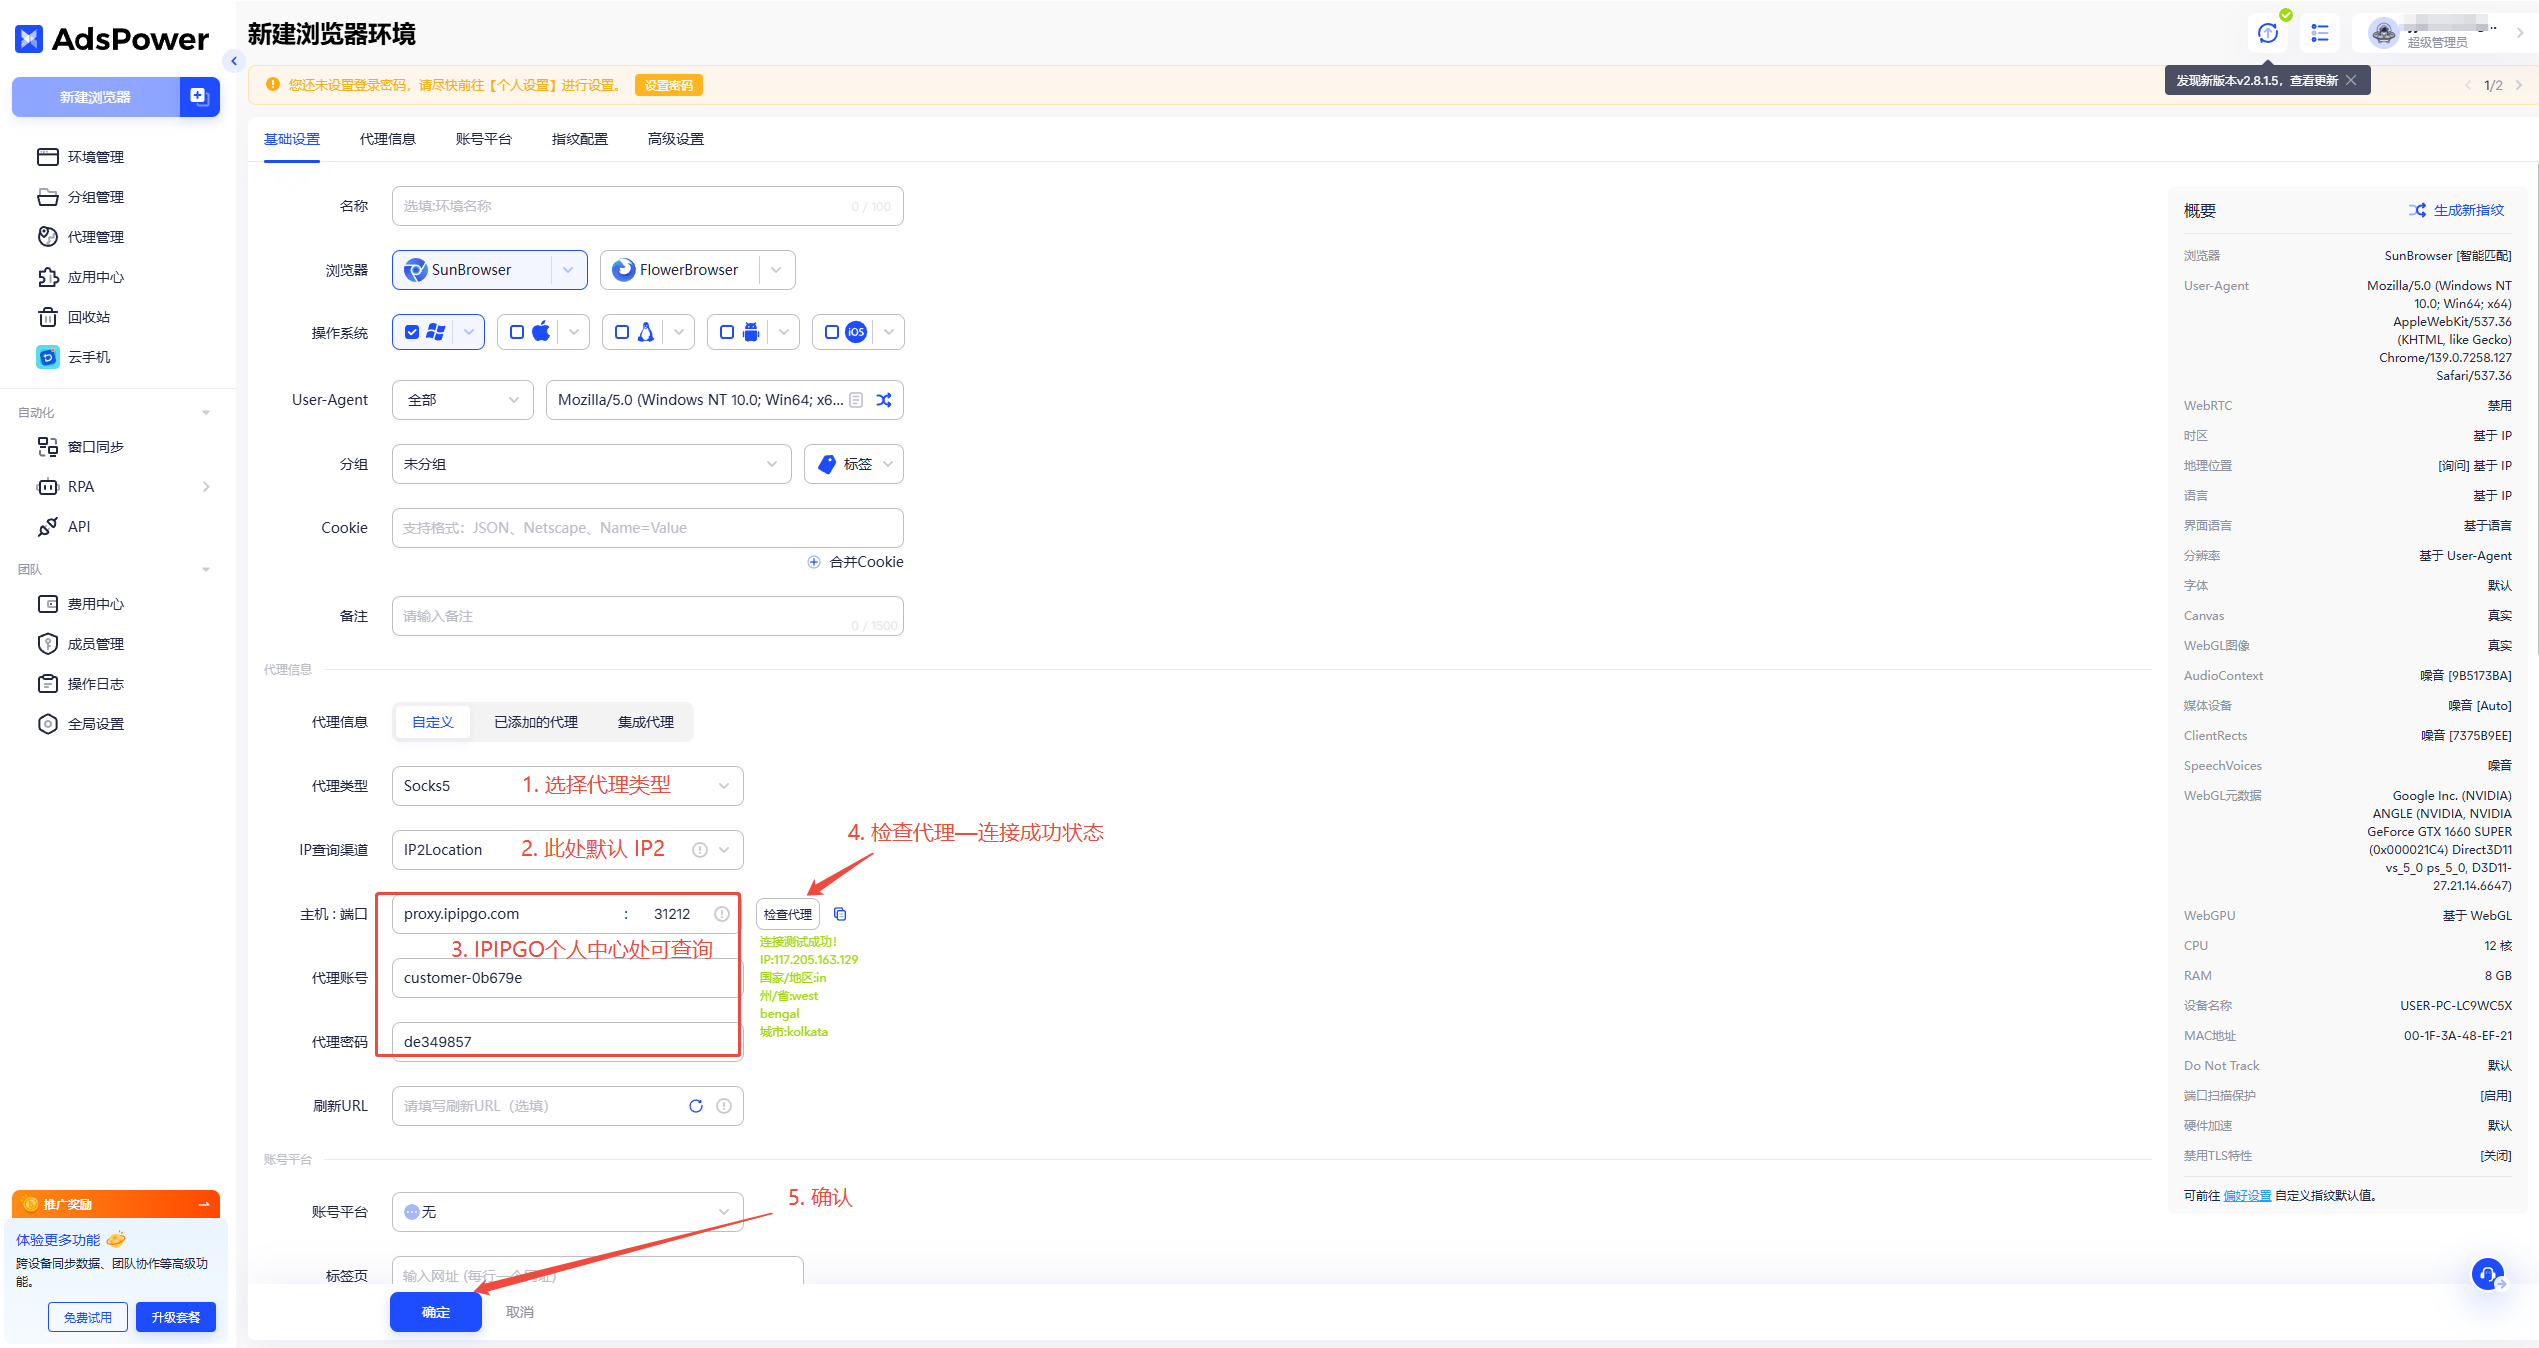Switch to the 指纹配置 tab
Viewport: 2539px width, 1348px height.
coord(579,139)
